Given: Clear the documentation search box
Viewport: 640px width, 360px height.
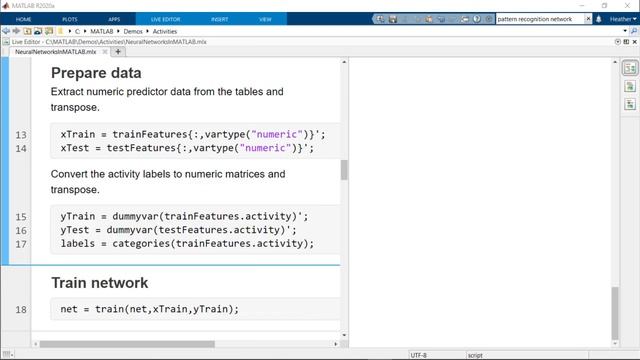Looking at the screenshot, I should point(588,19).
